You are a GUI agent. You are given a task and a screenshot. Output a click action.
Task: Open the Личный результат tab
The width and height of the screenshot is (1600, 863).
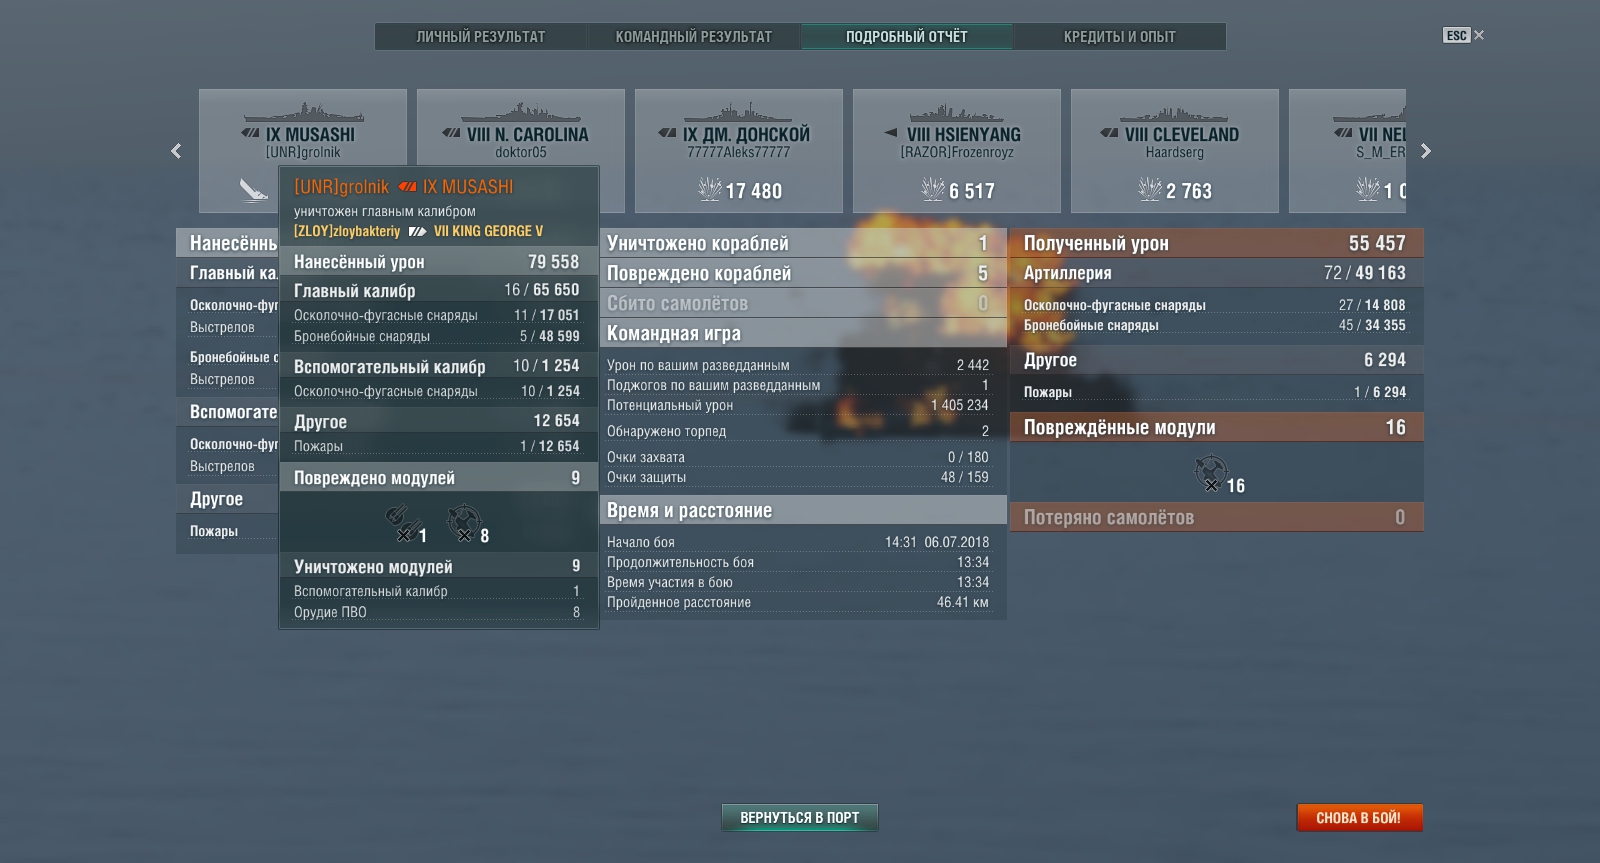pos(481,37)
